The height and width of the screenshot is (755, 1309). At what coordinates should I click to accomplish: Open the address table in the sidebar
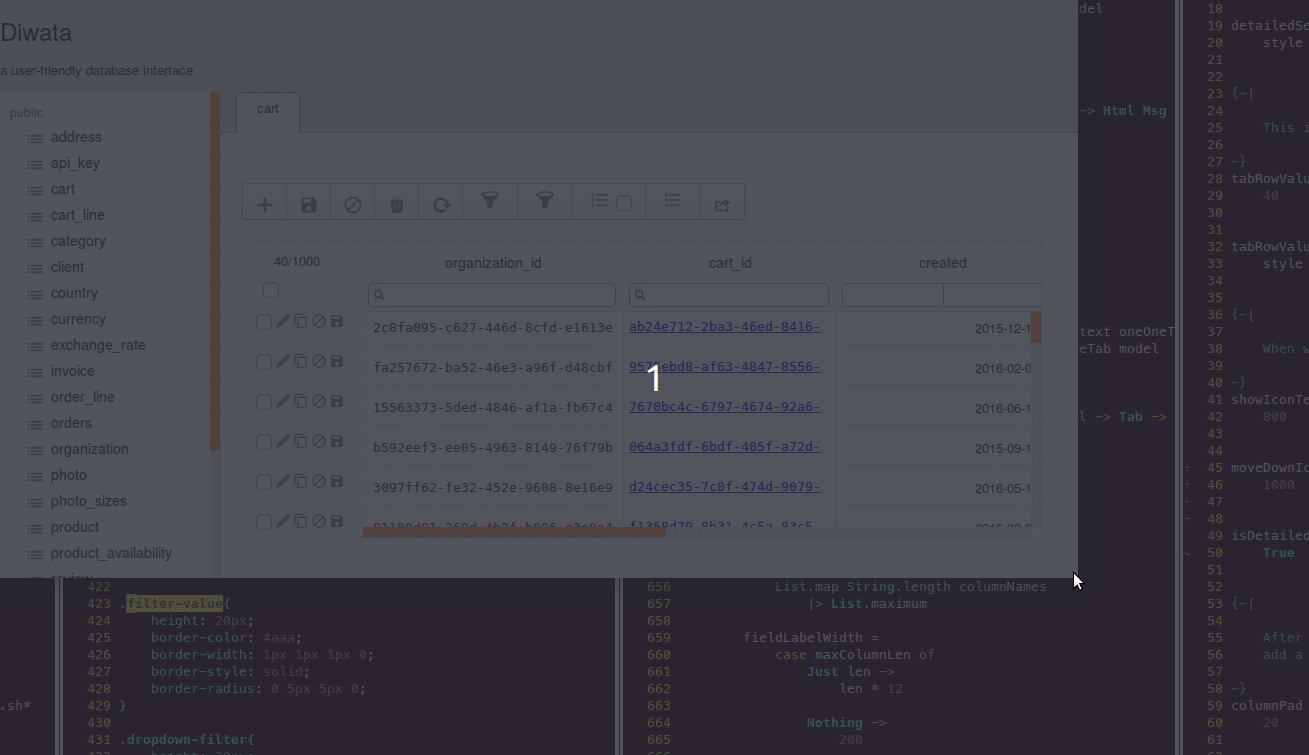click(x=76, y=137)
